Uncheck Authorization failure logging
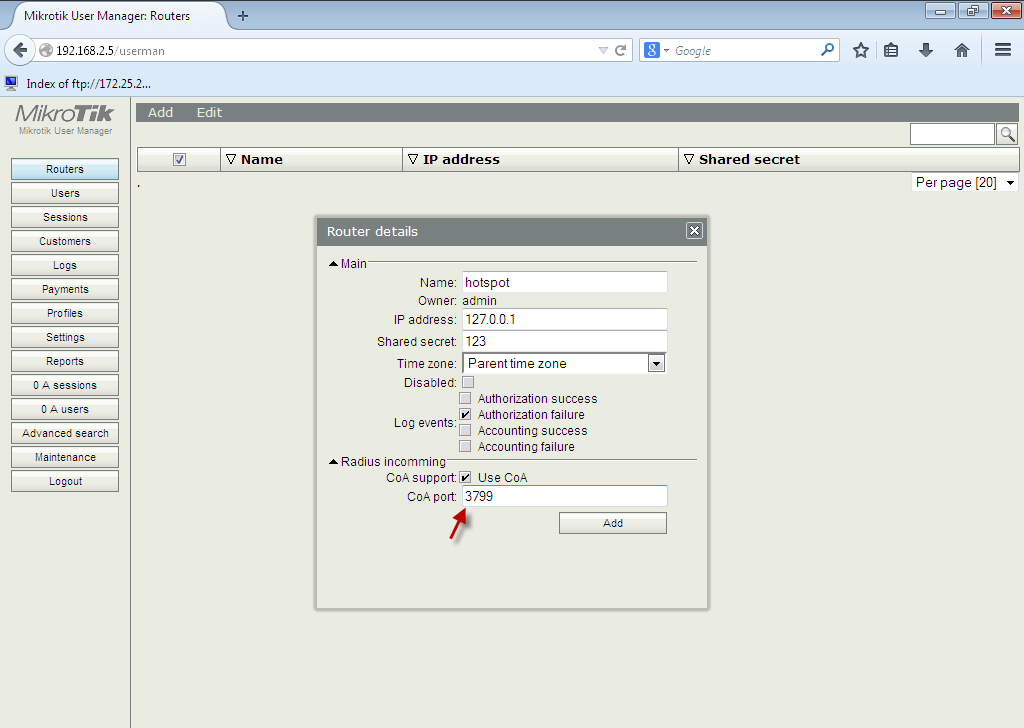This screenshot has height=728, width=1024. pos(465,415)
